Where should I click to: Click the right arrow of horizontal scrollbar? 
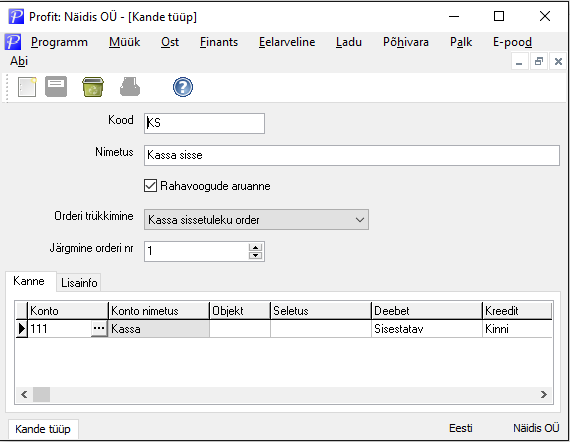tap(544, 394)
